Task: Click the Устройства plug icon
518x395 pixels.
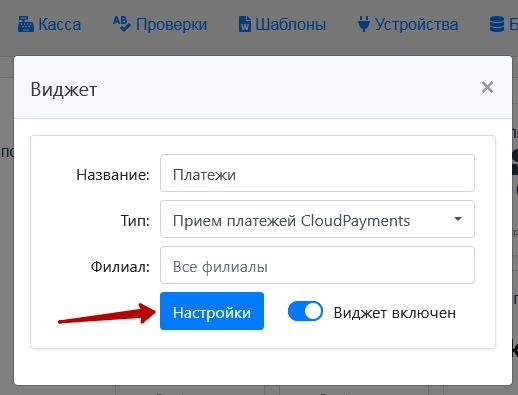Action: [x=364, y=24]
